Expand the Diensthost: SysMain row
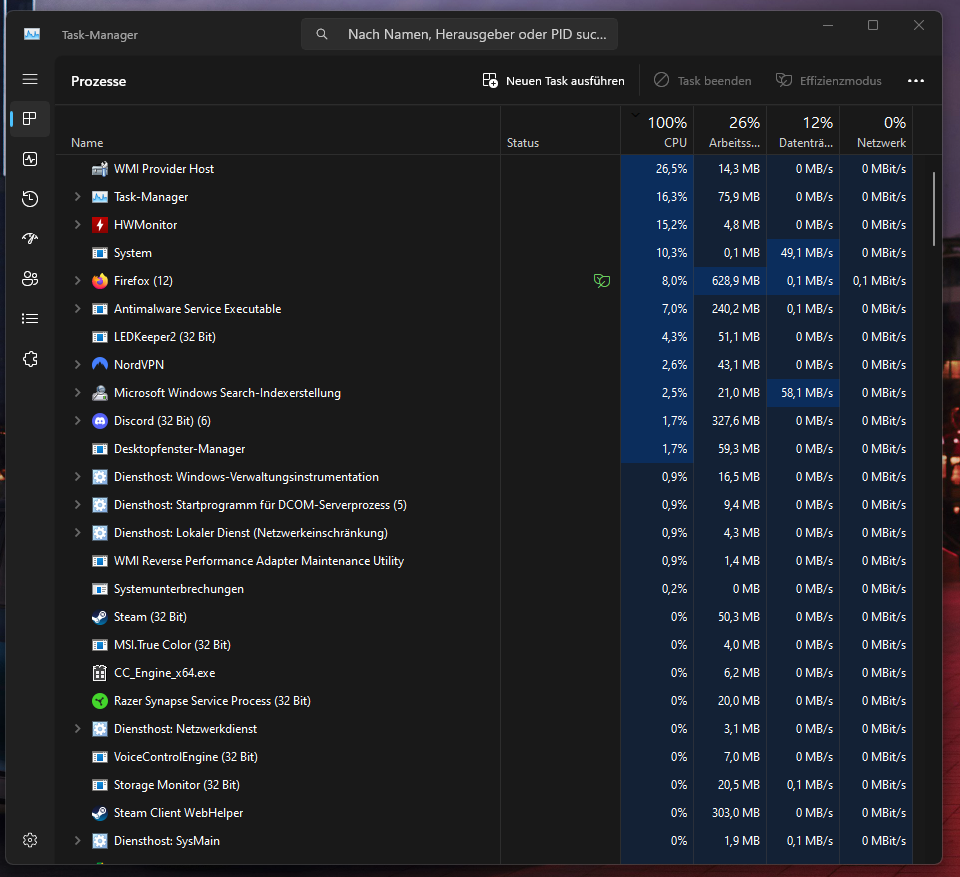 77,841
